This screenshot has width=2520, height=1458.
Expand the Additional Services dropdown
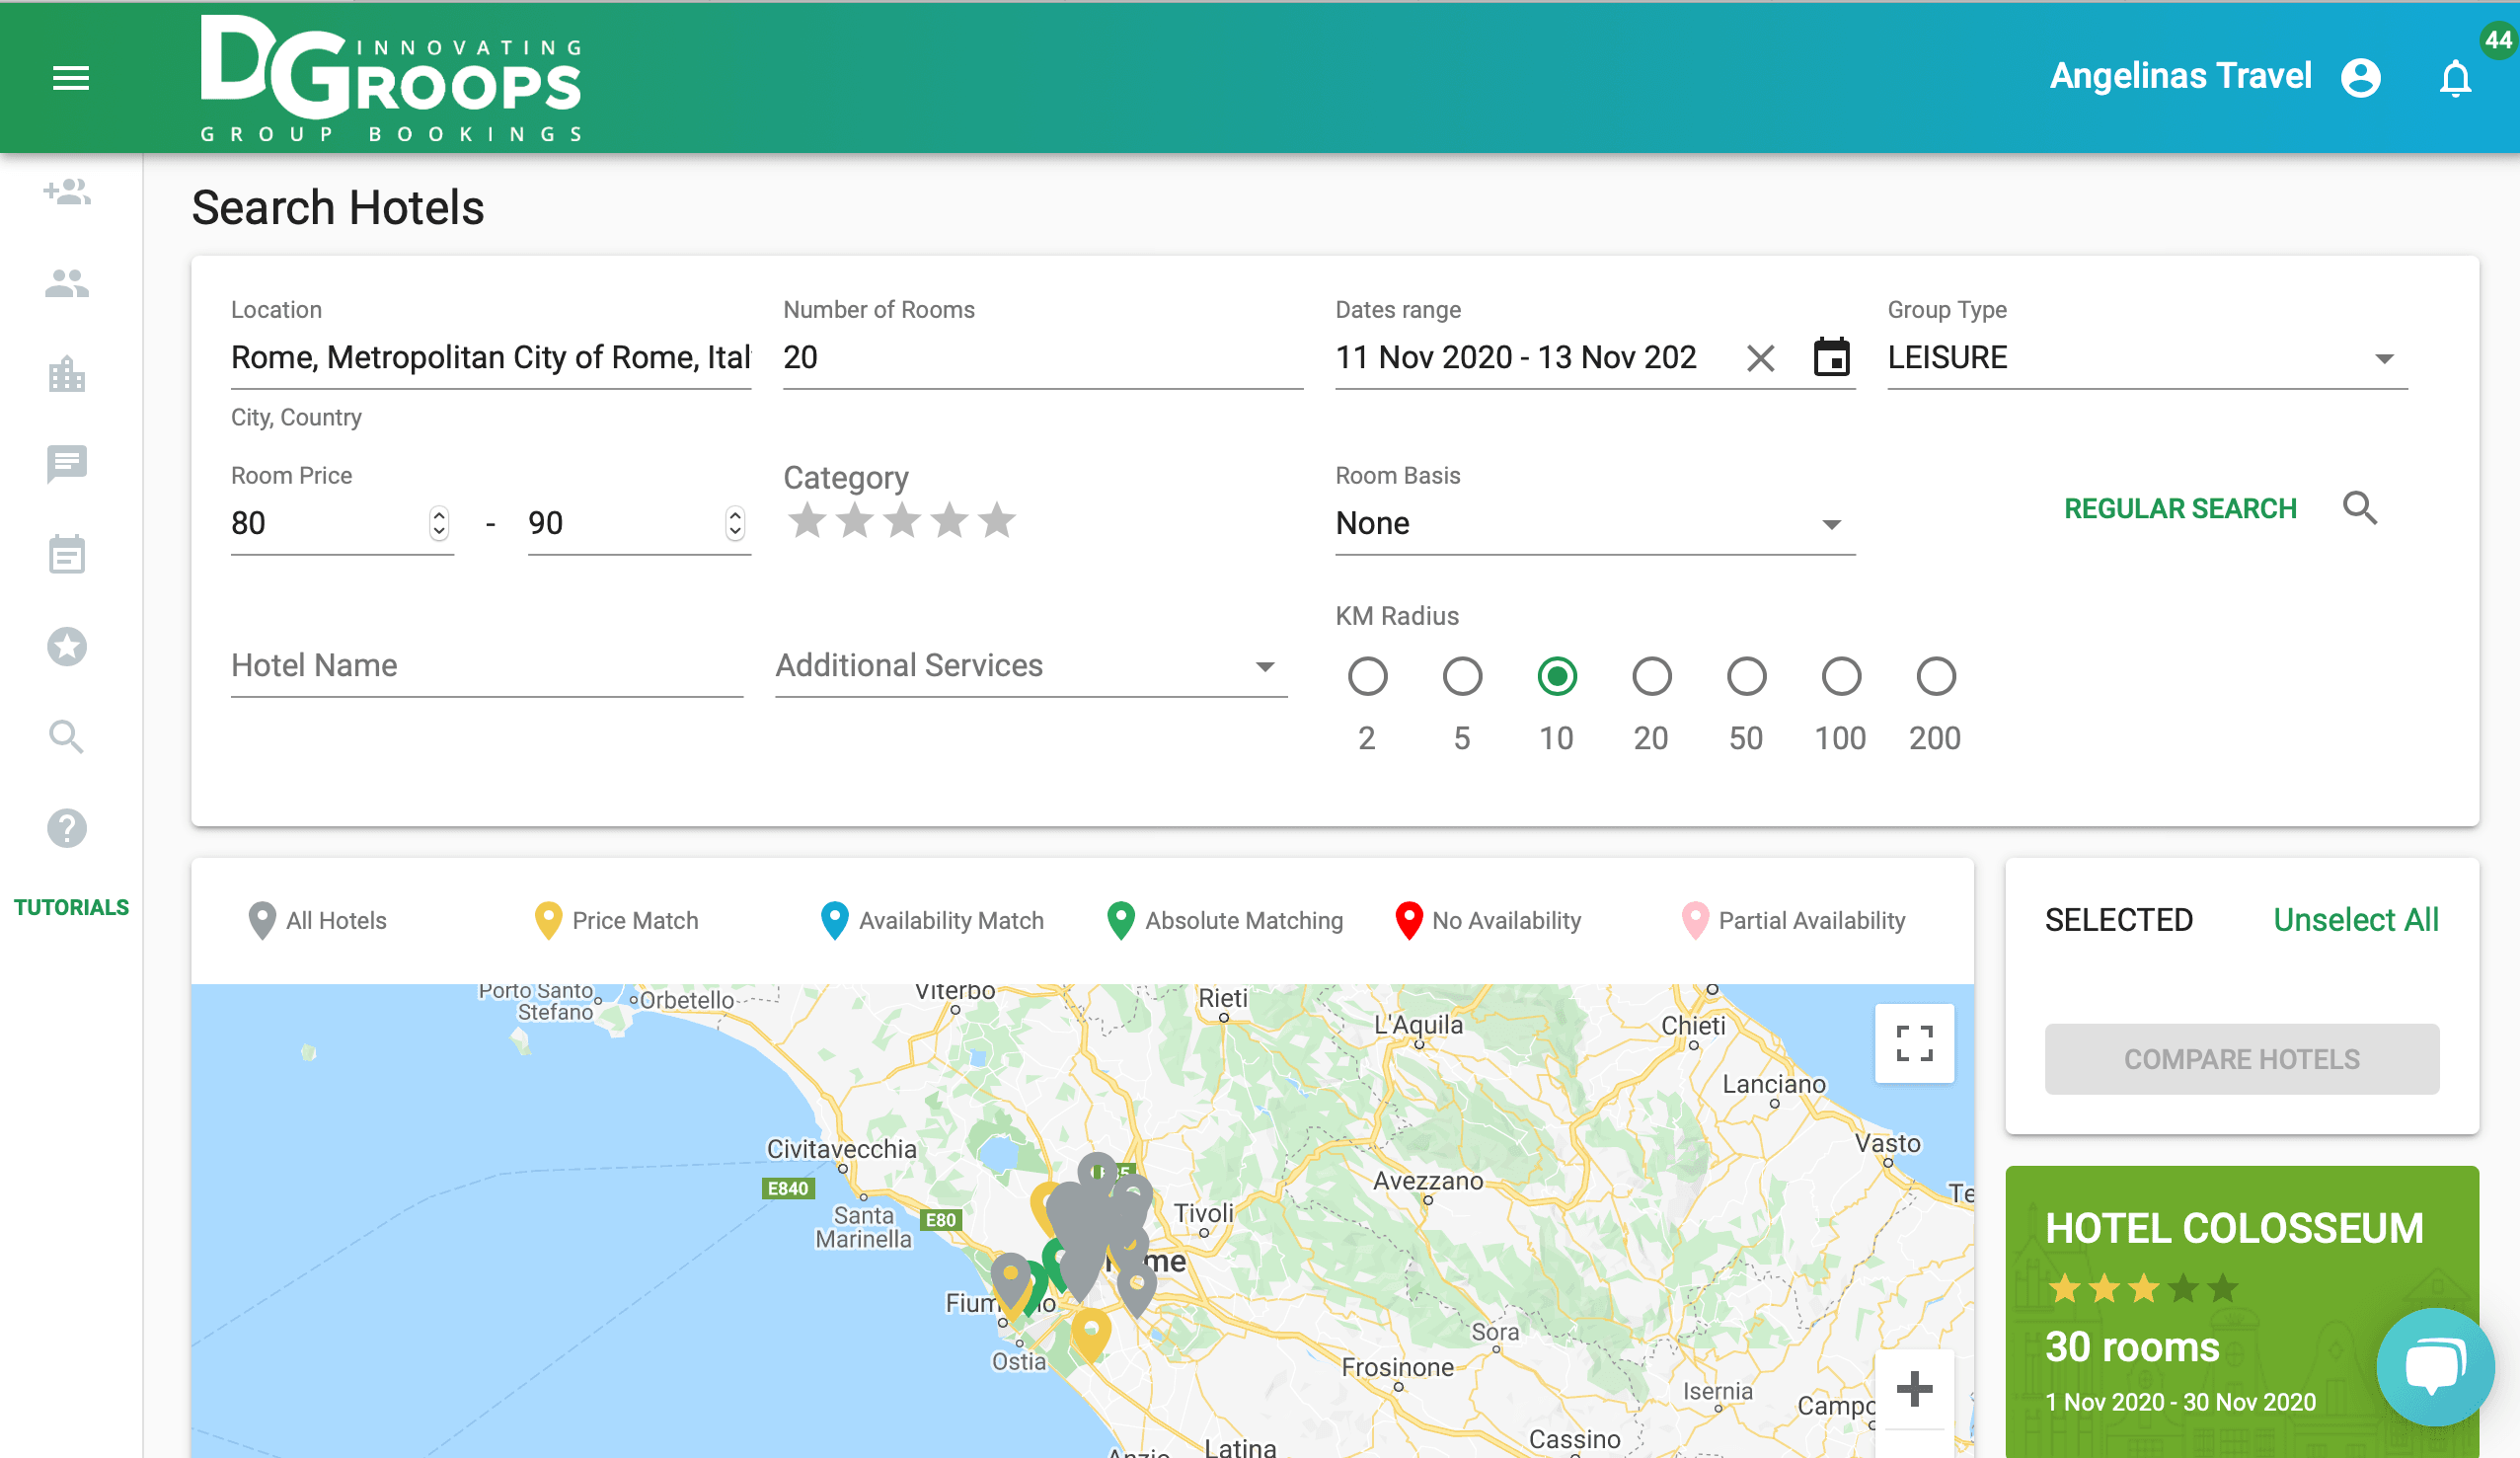(x=1030, y=666)
